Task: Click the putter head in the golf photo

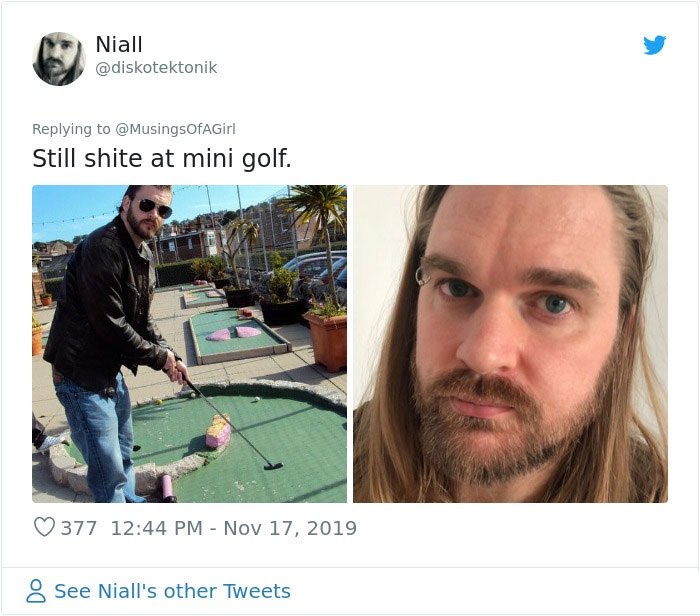Action: [x=273, y=466]
